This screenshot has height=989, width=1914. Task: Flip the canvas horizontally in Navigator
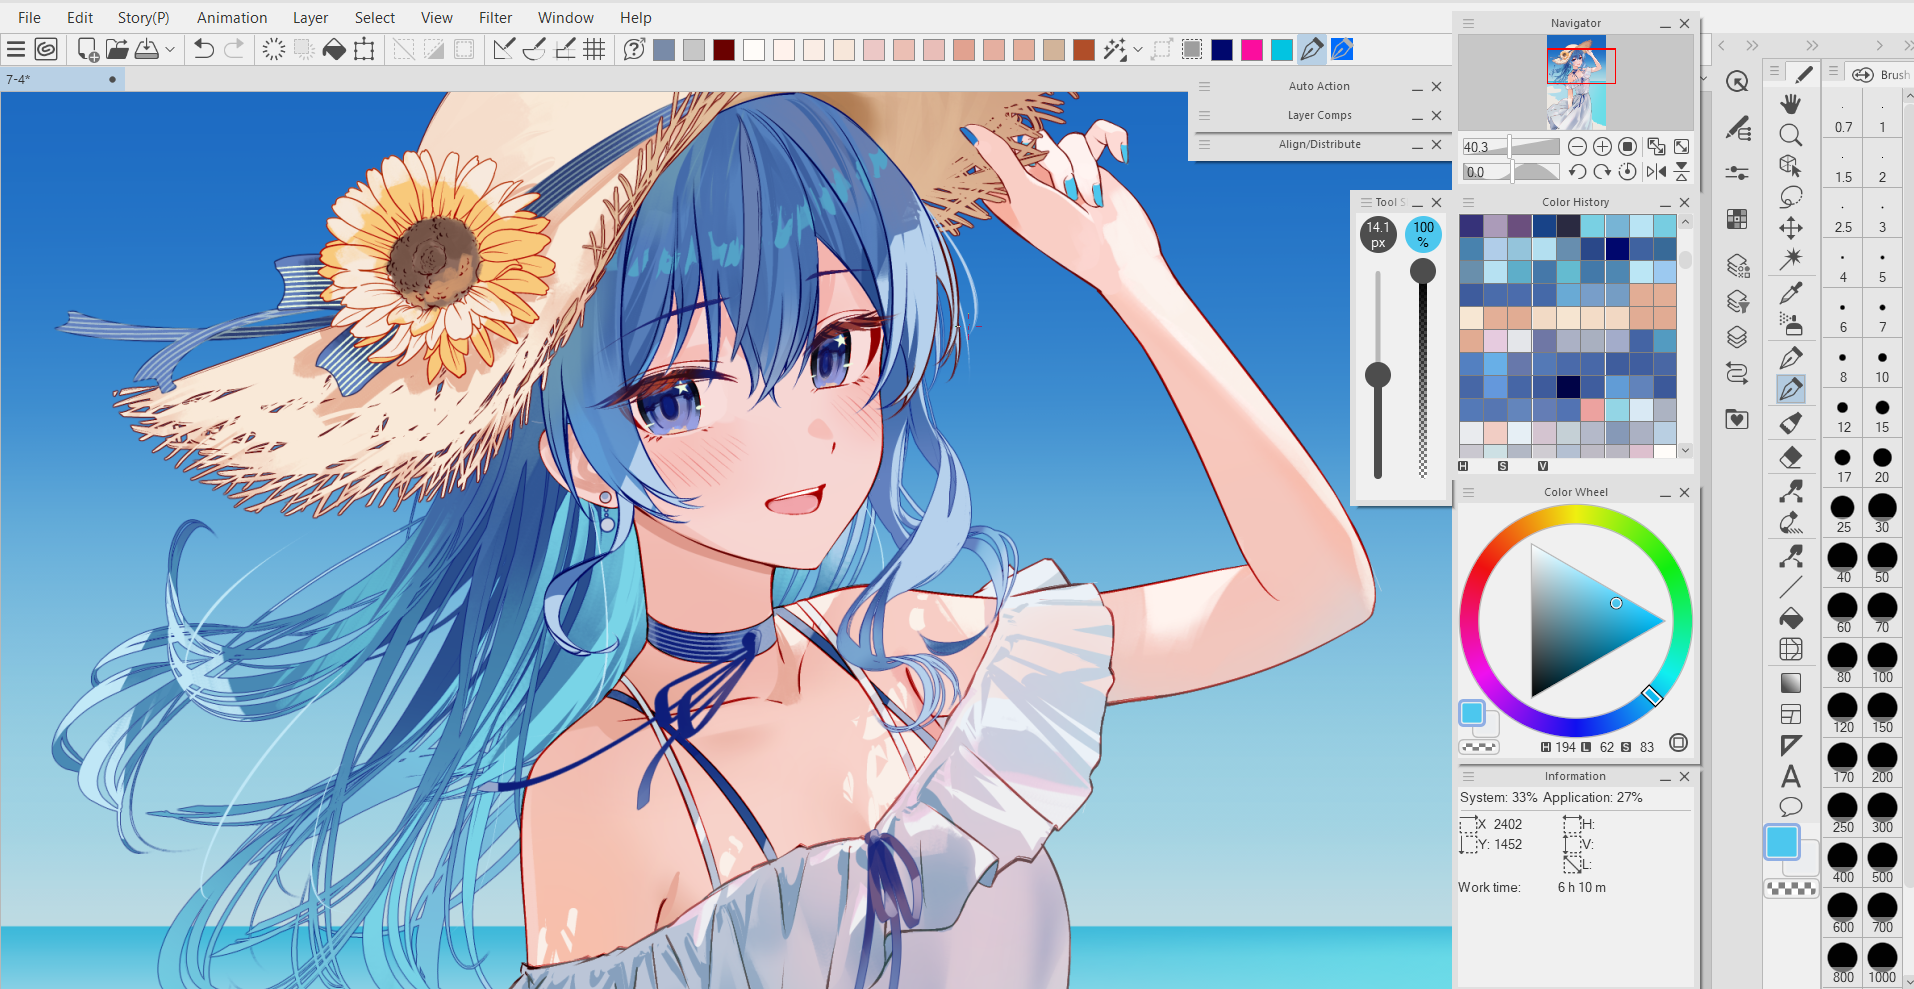(x=1656, y=172)
